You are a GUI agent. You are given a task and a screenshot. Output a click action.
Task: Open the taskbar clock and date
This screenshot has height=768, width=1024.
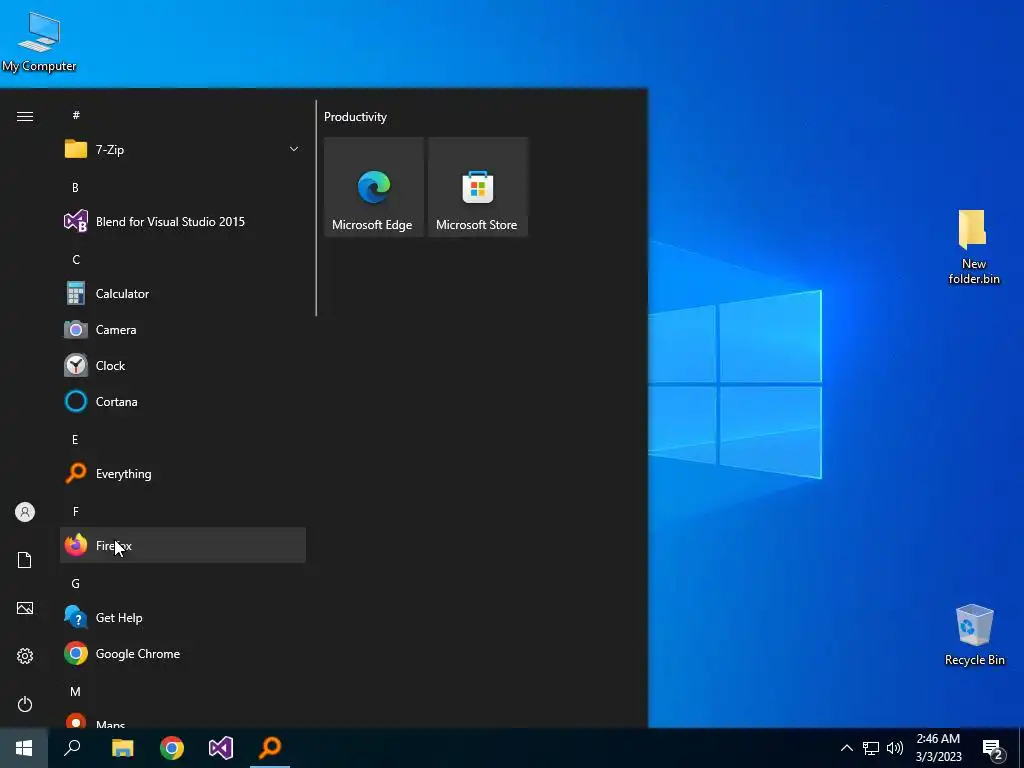point(938,748)
